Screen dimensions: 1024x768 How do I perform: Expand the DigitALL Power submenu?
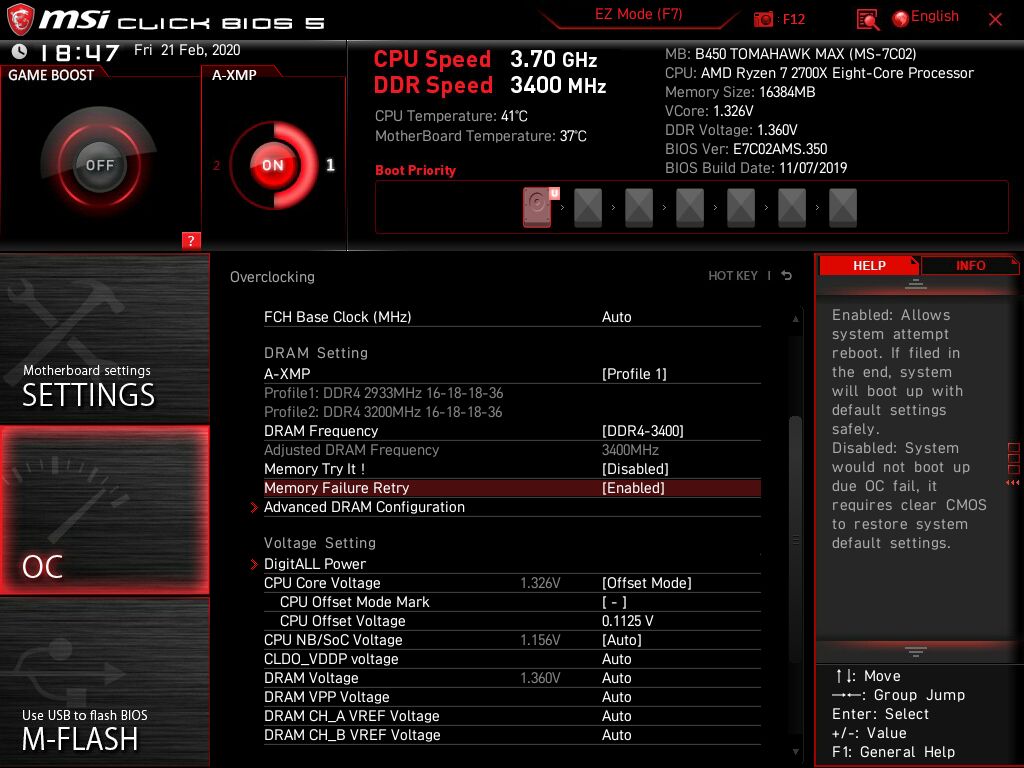pyautogui.click(x=315, y=564)
